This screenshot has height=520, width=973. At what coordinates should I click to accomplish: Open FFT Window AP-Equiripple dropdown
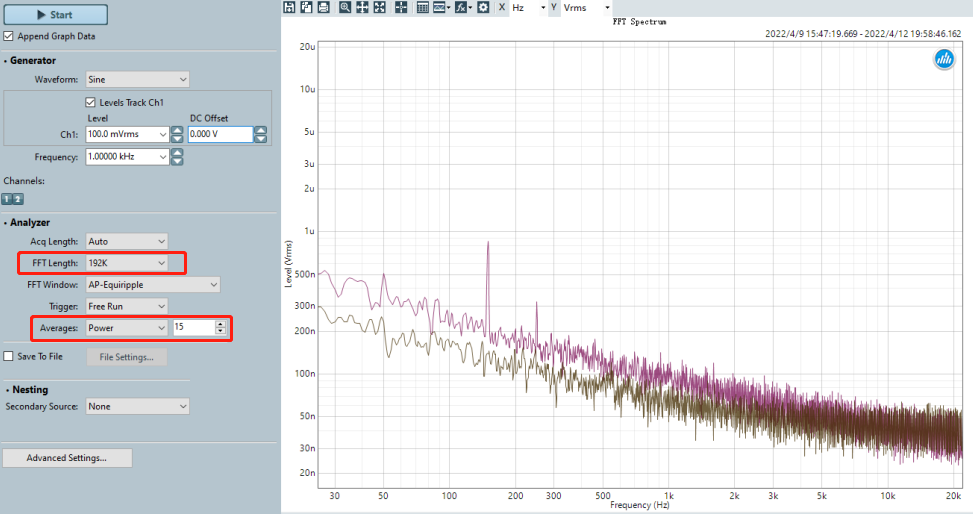153,285
